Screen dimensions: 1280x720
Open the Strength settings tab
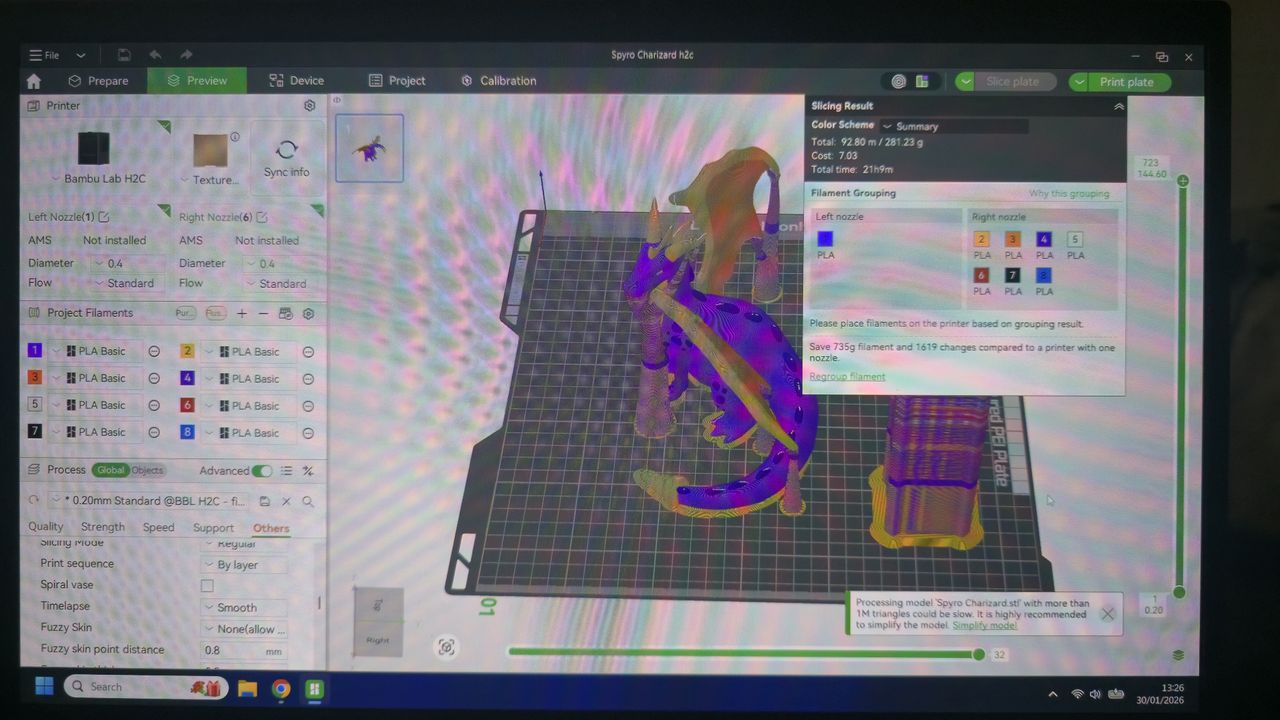pos(103,527)
